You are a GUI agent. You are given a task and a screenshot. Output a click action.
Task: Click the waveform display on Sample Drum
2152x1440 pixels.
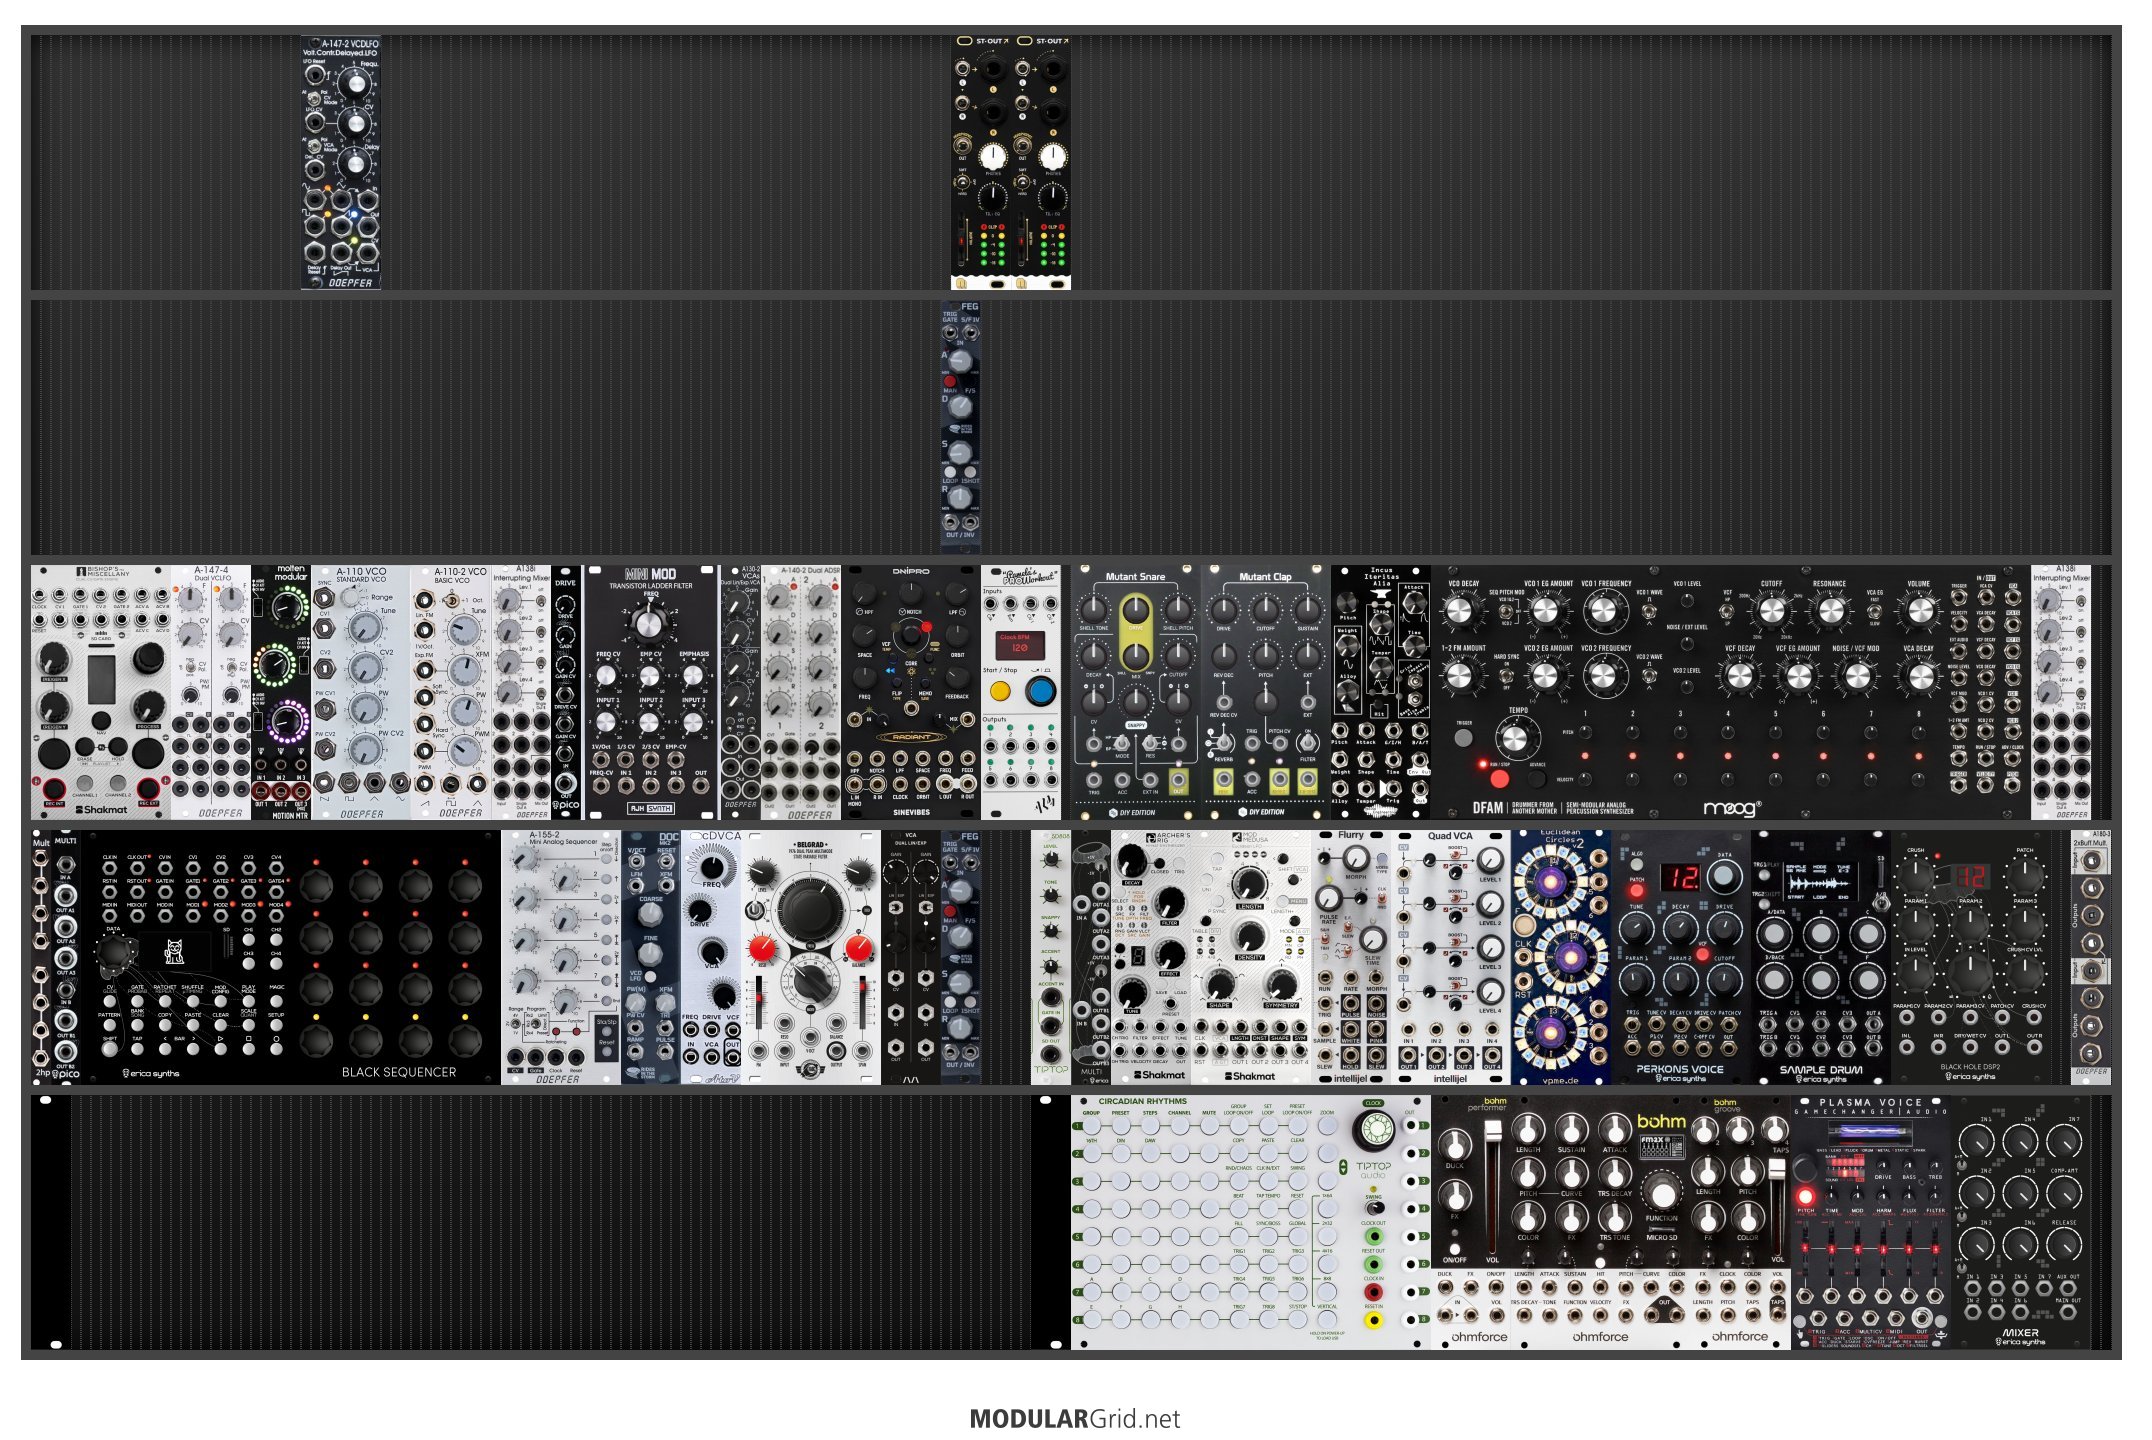pos(1820,881)
